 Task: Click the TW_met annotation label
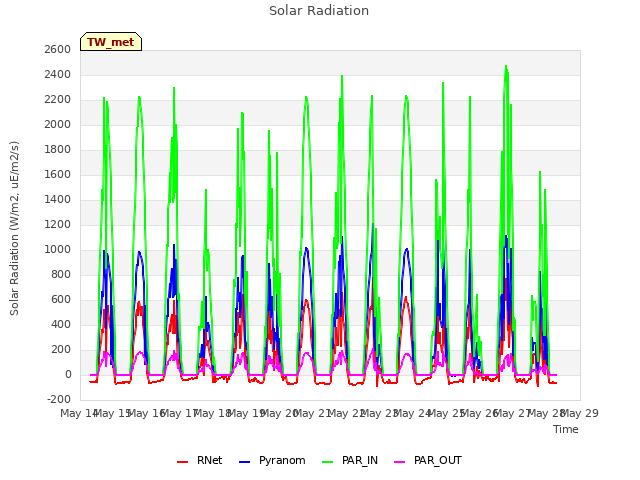tap(111, 42)
